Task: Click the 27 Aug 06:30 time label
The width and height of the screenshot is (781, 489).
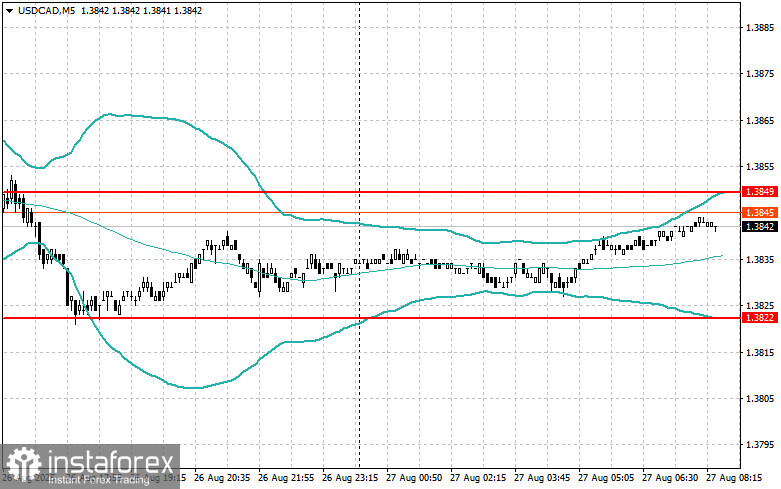Action: point(670,478)
